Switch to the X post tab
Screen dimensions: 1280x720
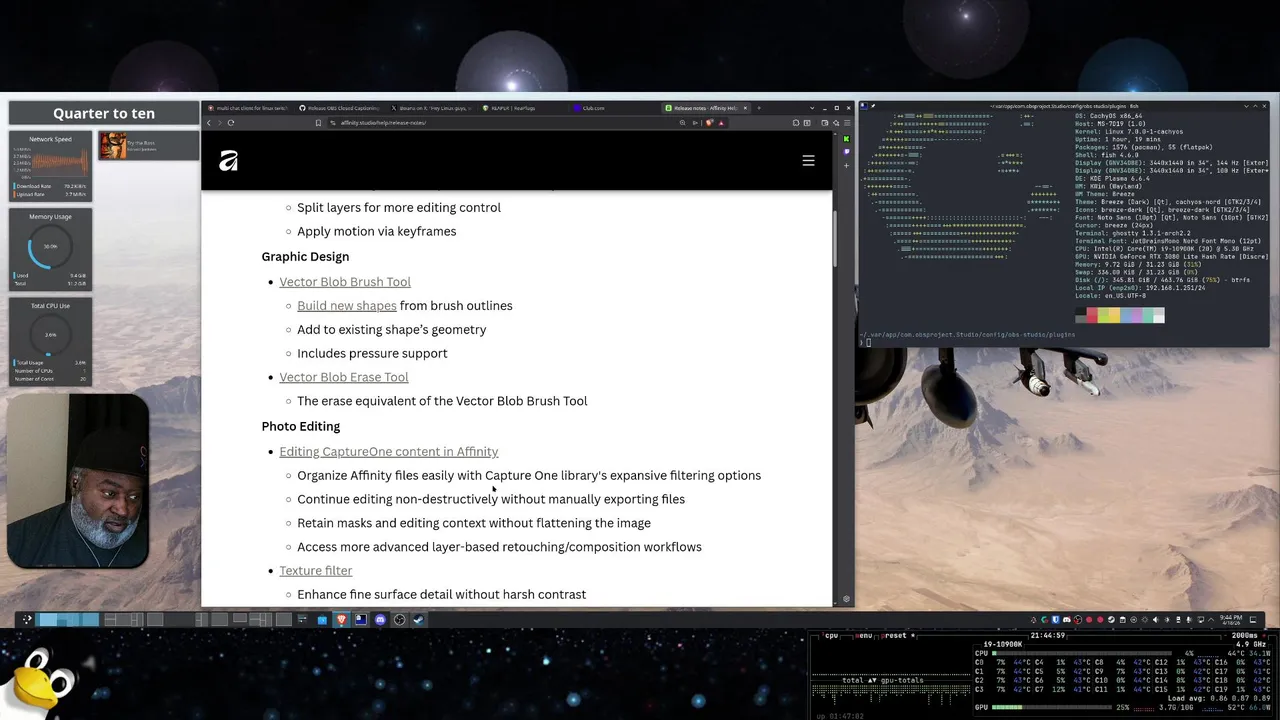point(430,108)
